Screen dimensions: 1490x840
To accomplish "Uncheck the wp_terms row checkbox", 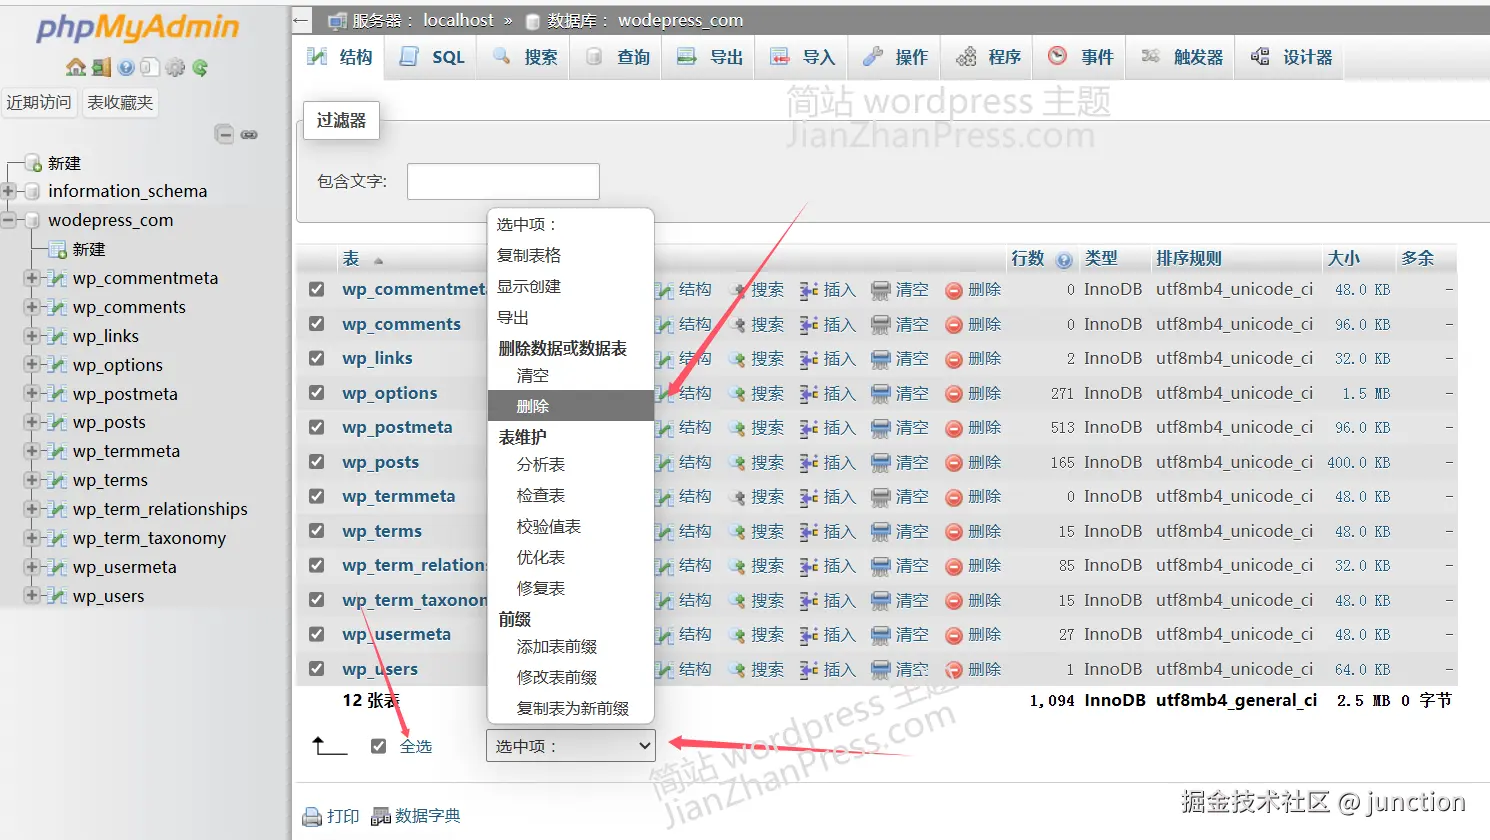I will pos(317,531).
